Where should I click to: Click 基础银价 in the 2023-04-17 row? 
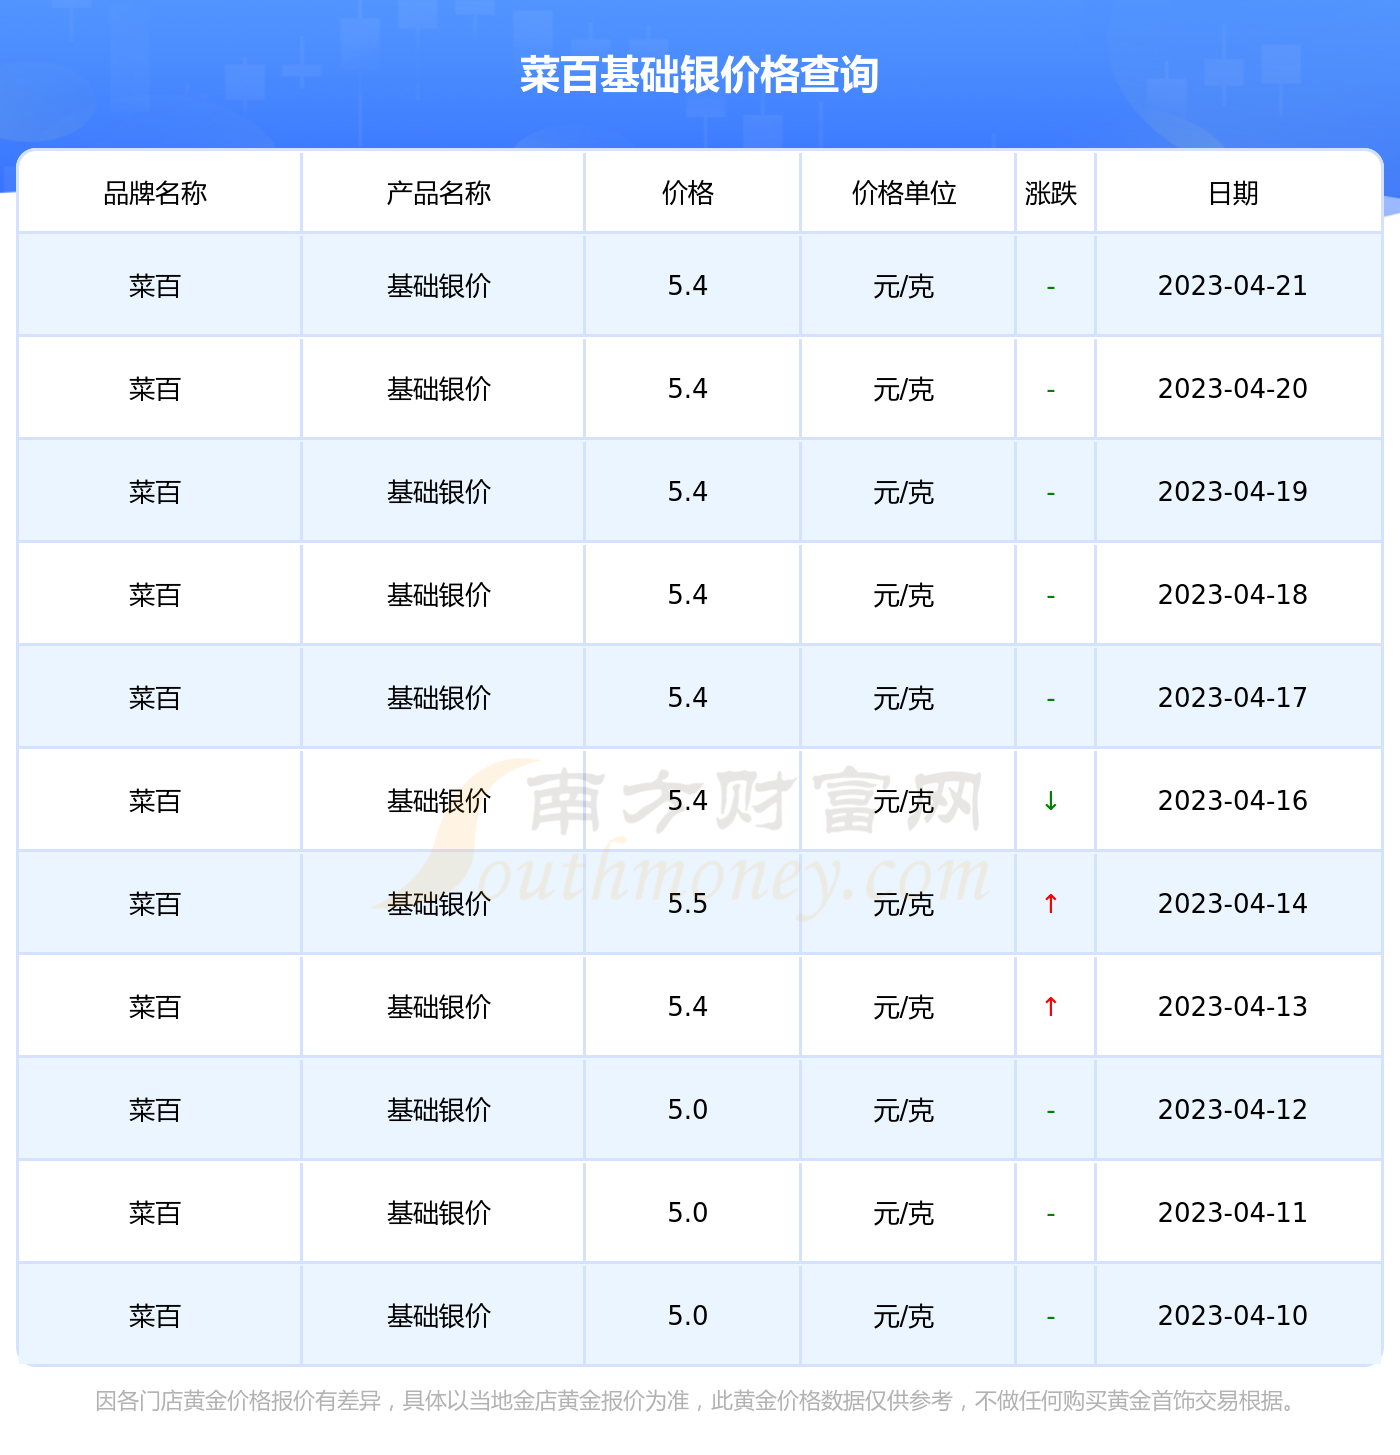click(x=439, y=699)
